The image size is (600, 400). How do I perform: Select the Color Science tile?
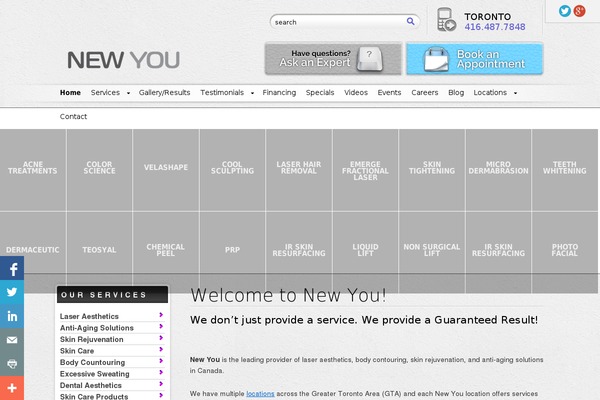pyautogui.click(x=99, y=170)
